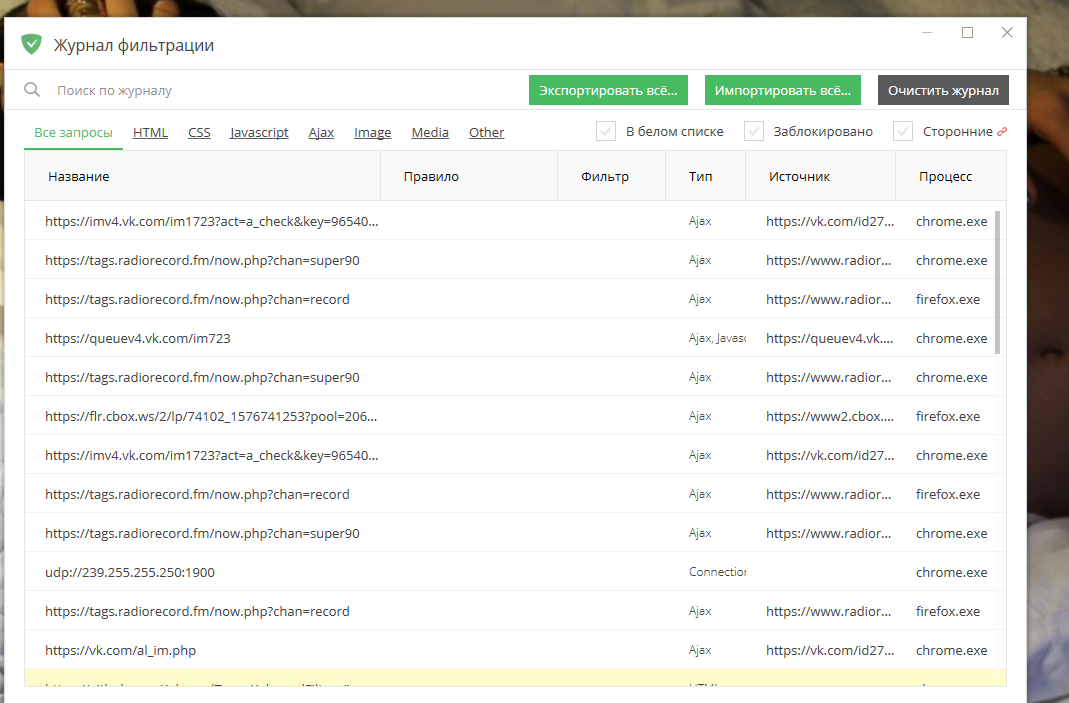Image resolution: width=1069 pixels, height=703 pixels.
Task: Click the Импортировать всё button
Action: point(783,89)
